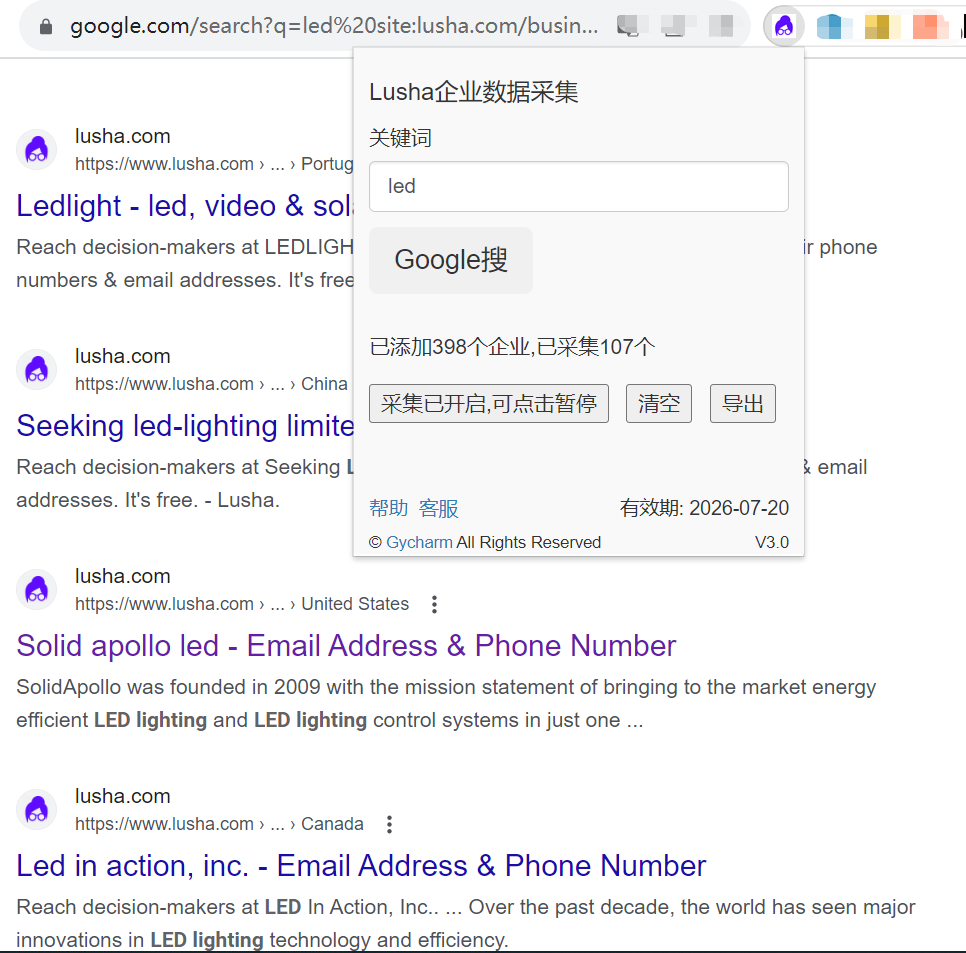Click the favicon beside the Led in action result

click(x=36, y=810)
